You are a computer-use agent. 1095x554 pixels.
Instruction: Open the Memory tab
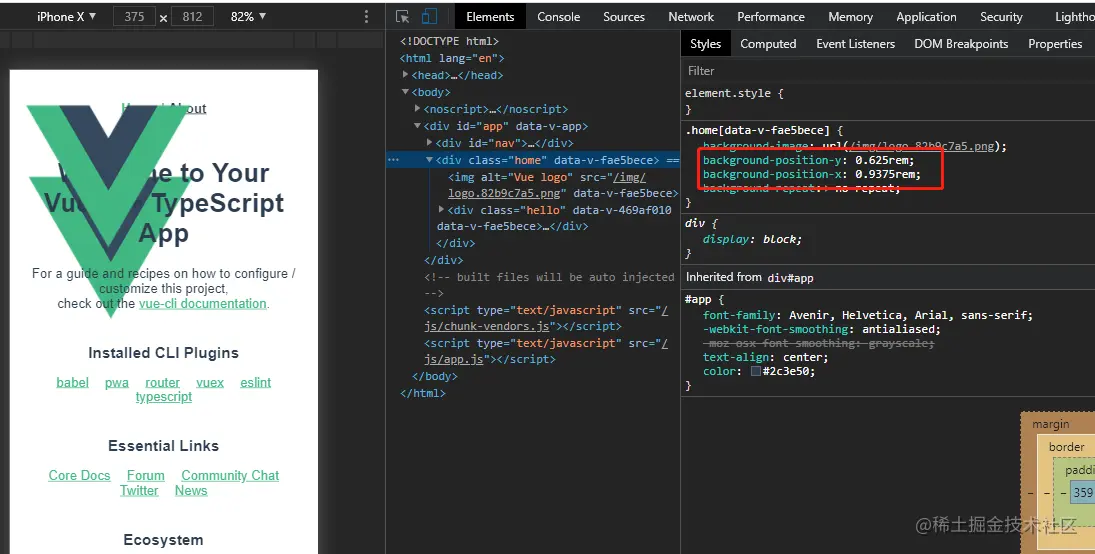[850, 17]
